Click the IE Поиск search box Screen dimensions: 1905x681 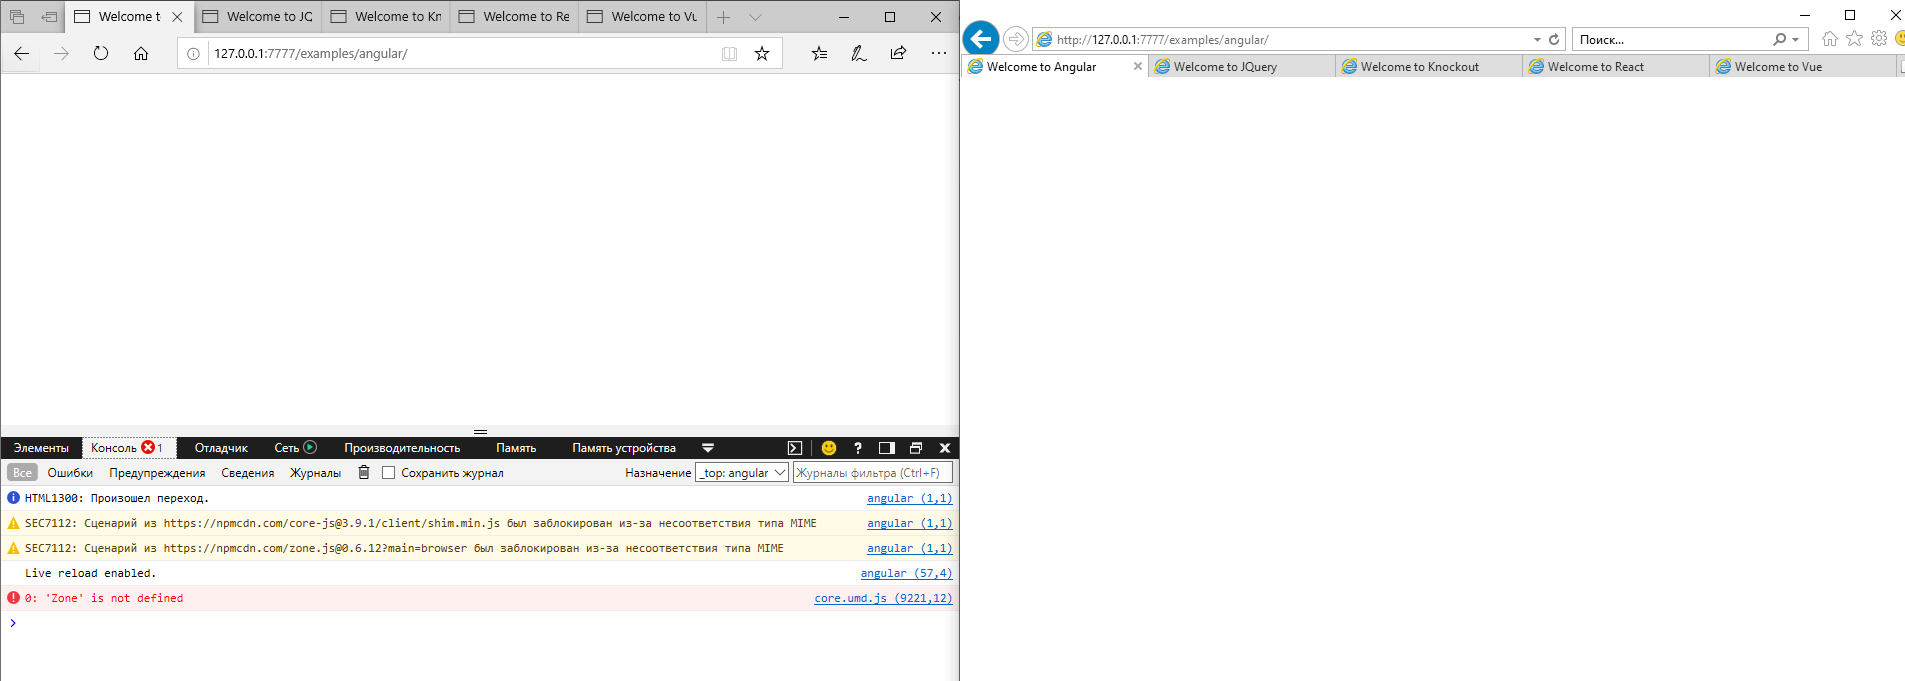(1672, 39)
